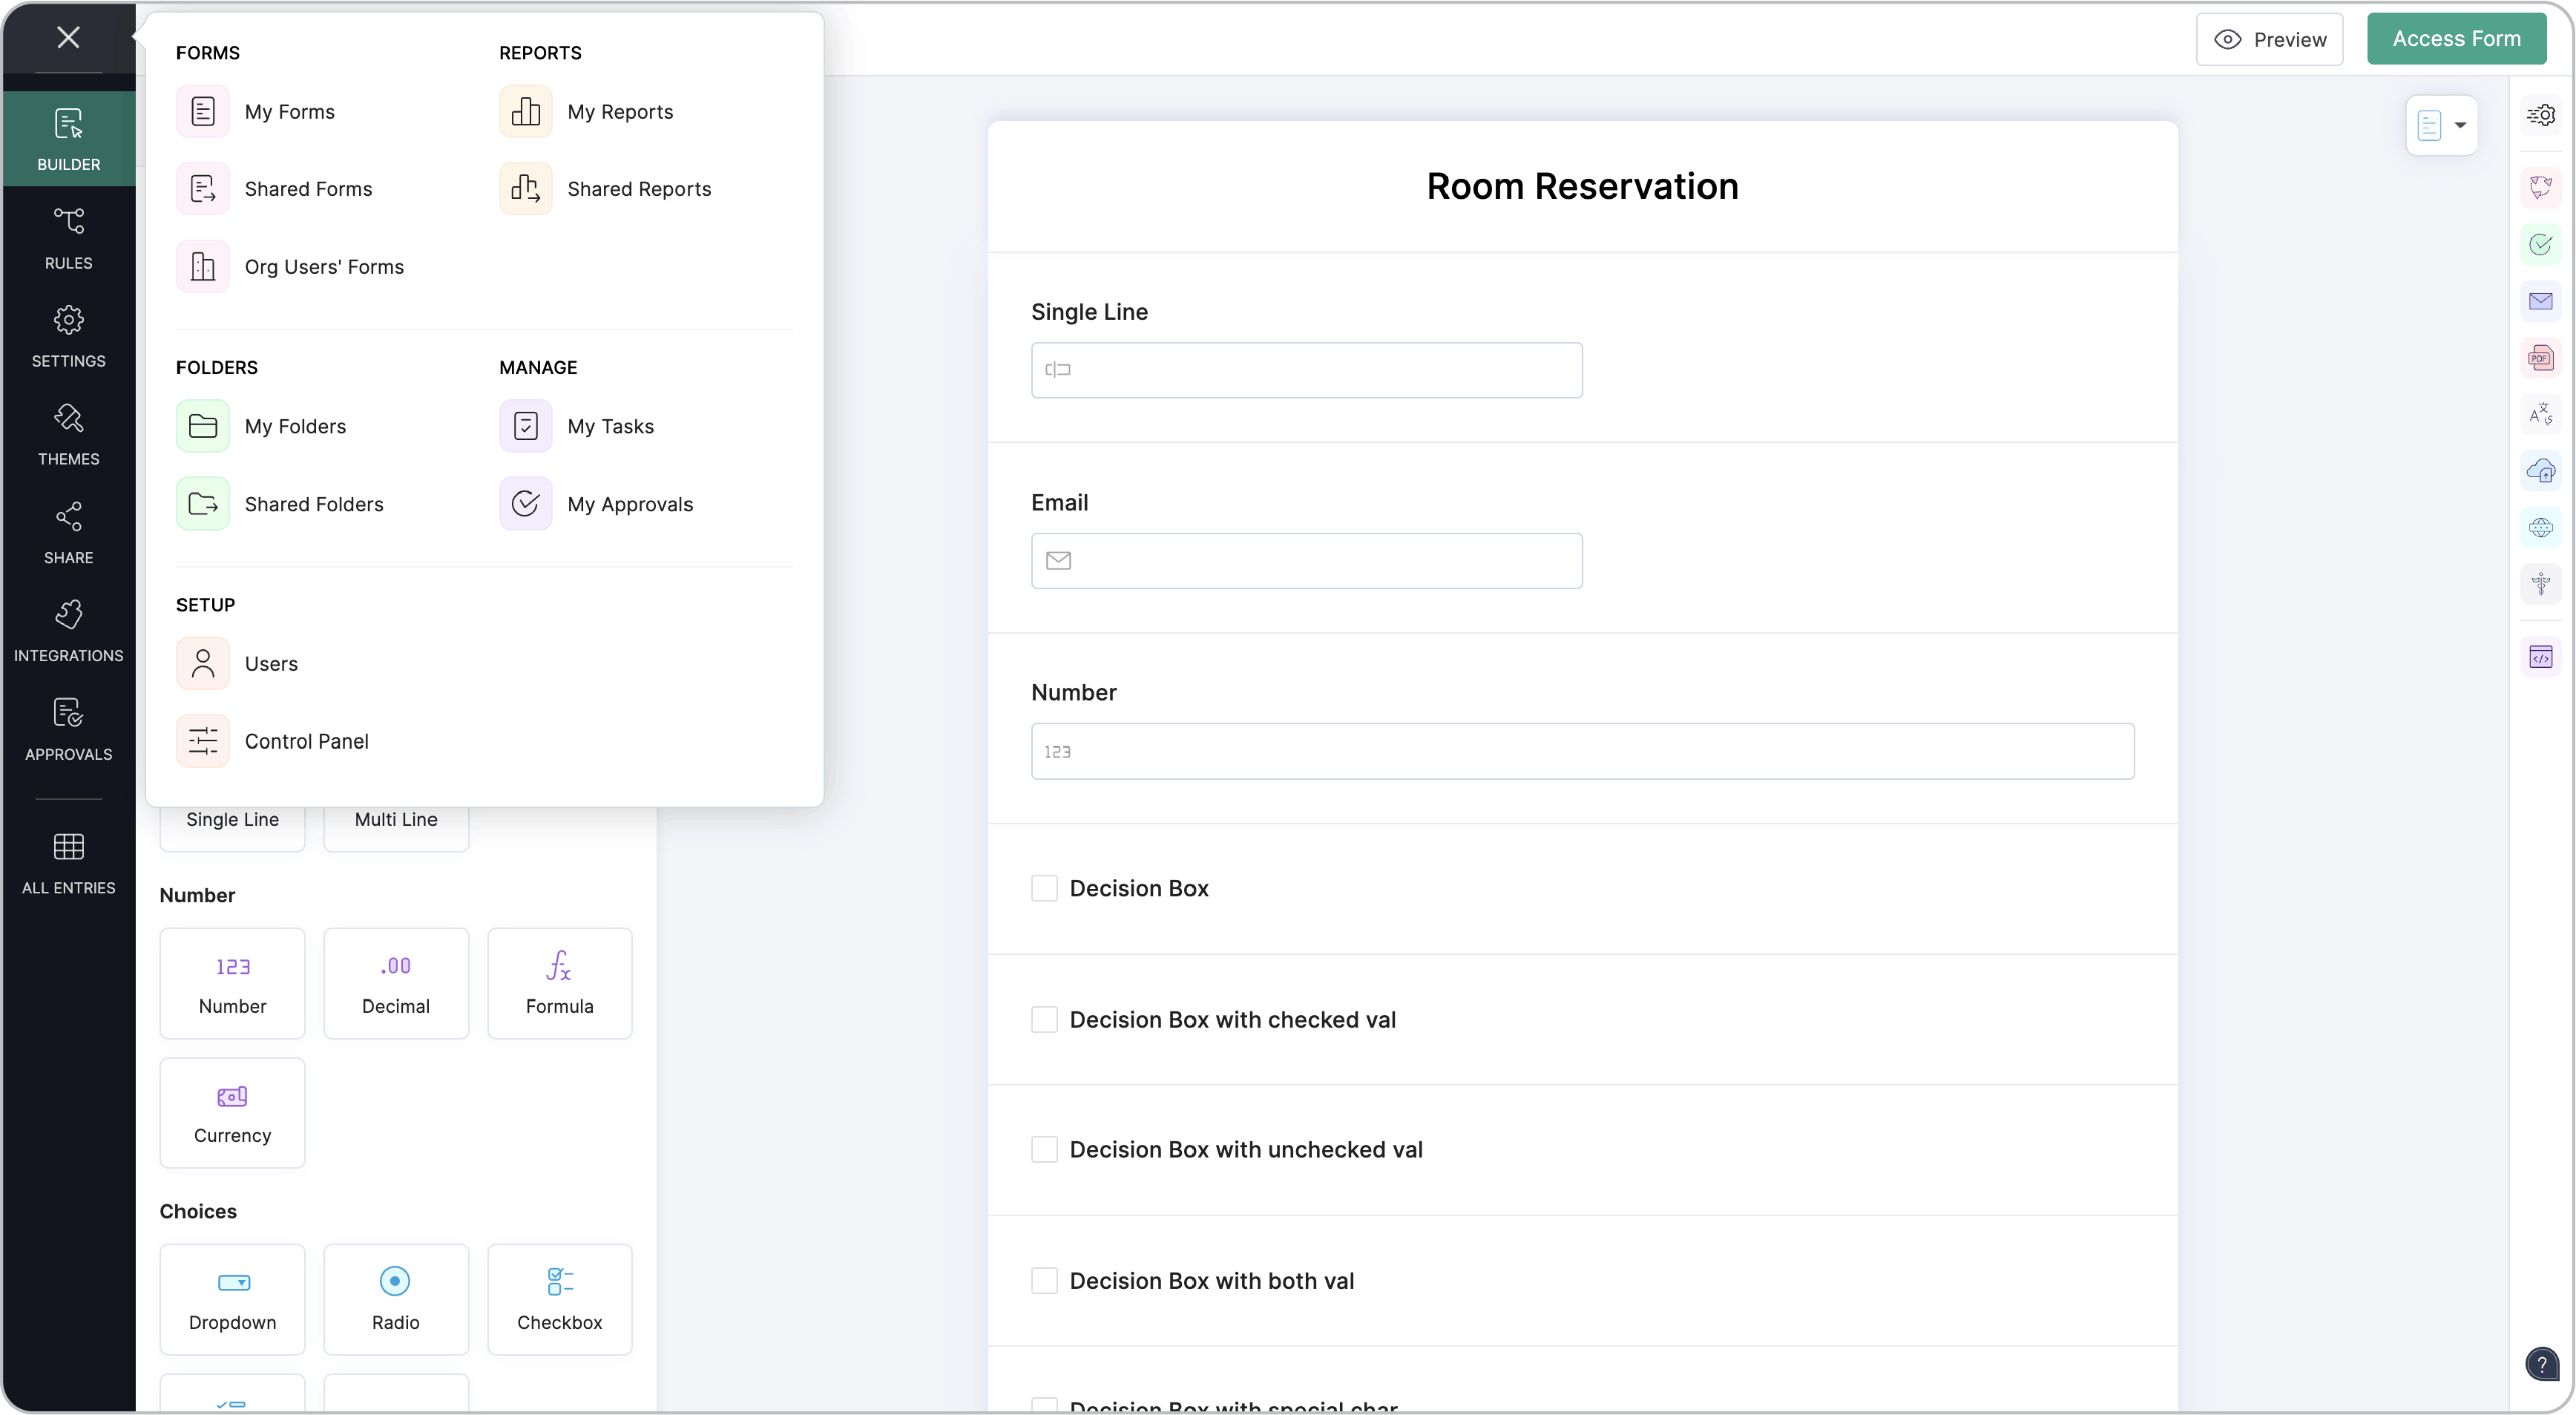Select Shared Reports menu item
Image resolution: width=2576 pixels, height=1415 pixels.
pos(638,189)
